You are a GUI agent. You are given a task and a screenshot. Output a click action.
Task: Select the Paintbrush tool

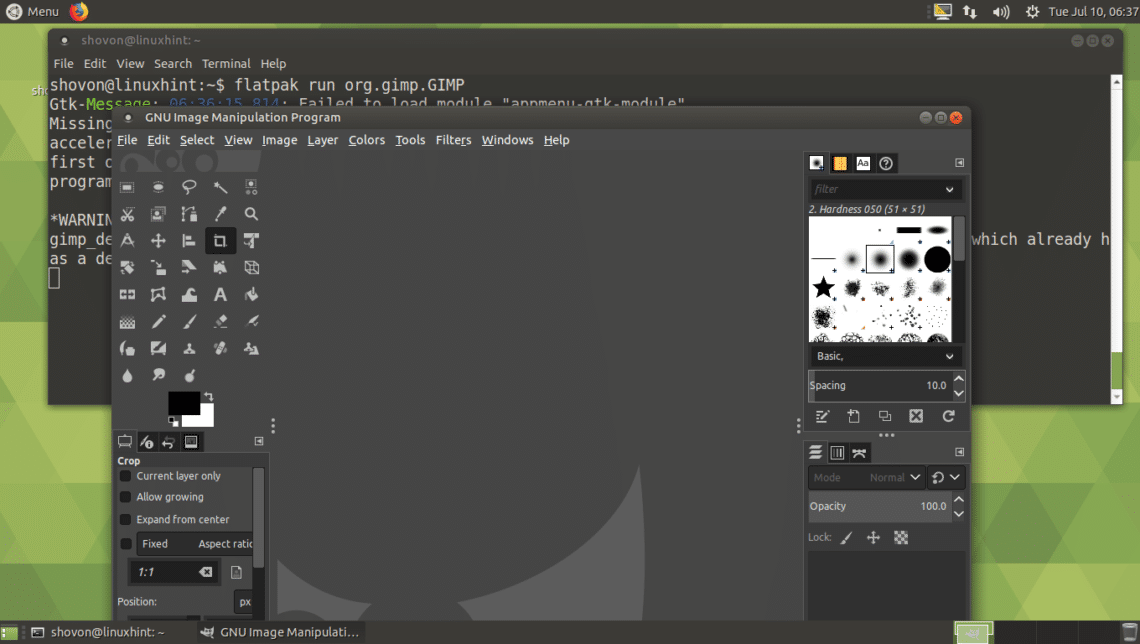point(189,321)
